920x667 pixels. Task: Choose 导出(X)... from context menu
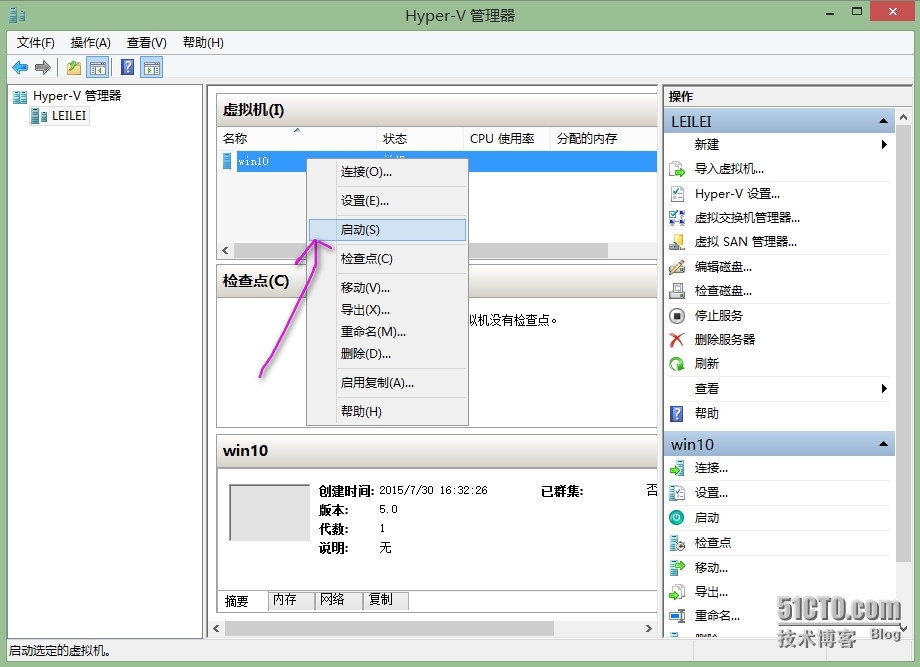point(387,310)
